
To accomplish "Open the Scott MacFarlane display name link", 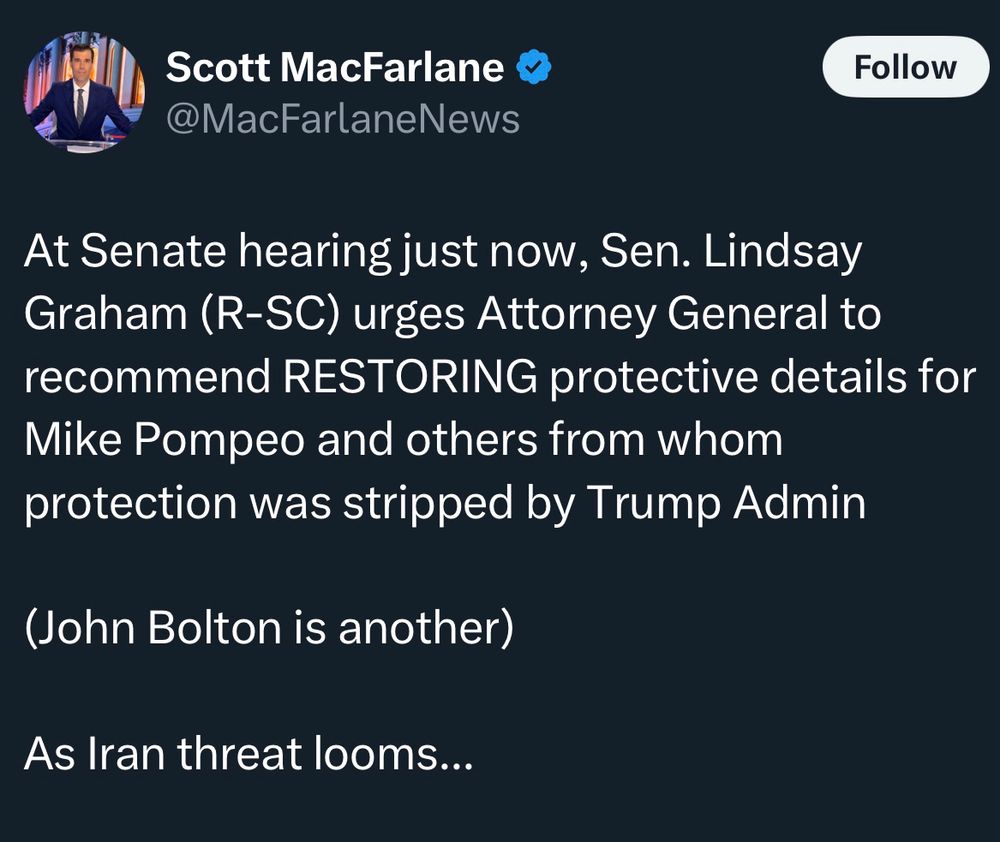I will 335,67.
